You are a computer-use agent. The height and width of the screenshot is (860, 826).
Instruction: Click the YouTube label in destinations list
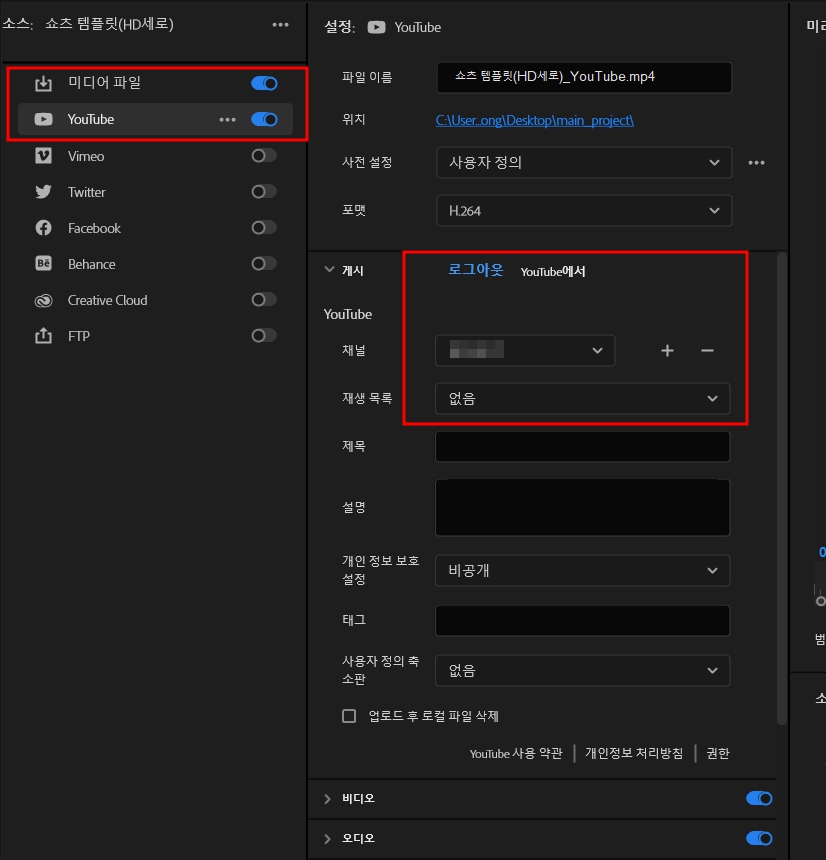pyautogui.click(x=90, y=120)
